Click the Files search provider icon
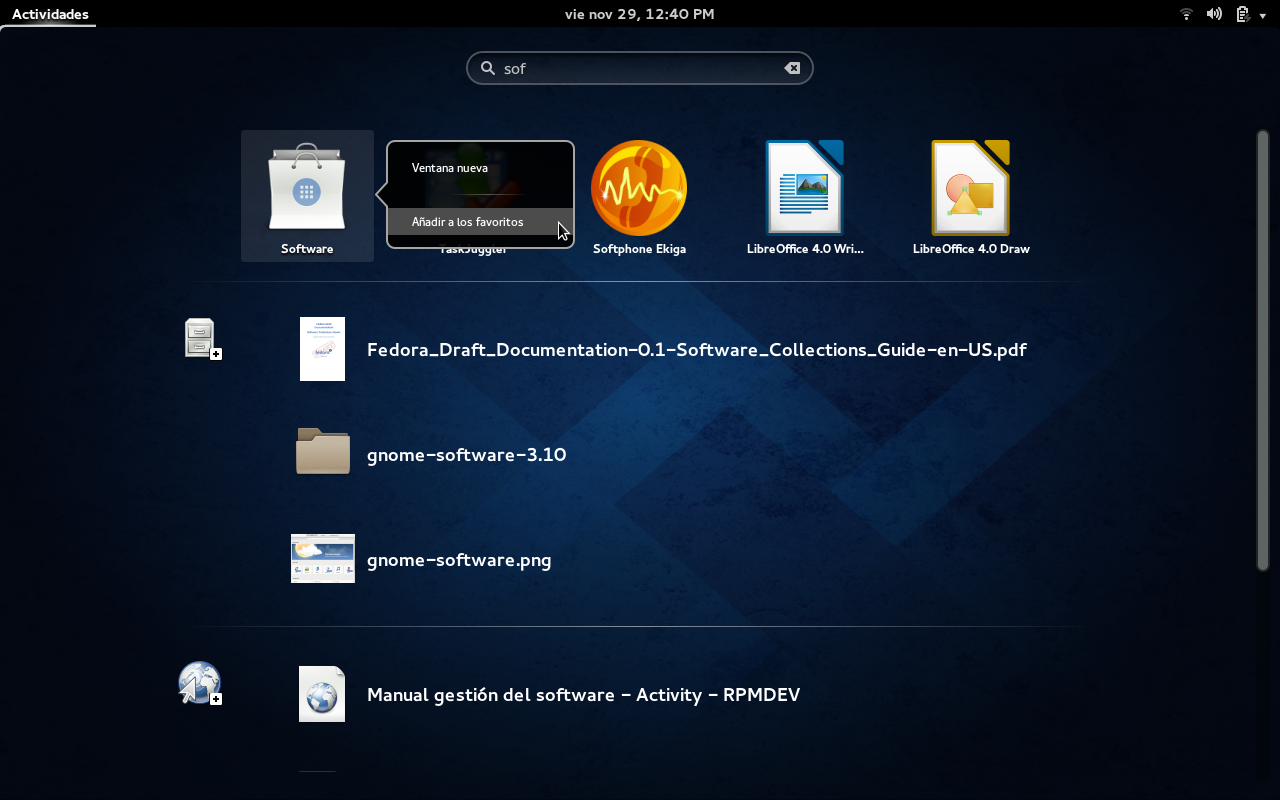1280x800 pixels. (203, 339)
